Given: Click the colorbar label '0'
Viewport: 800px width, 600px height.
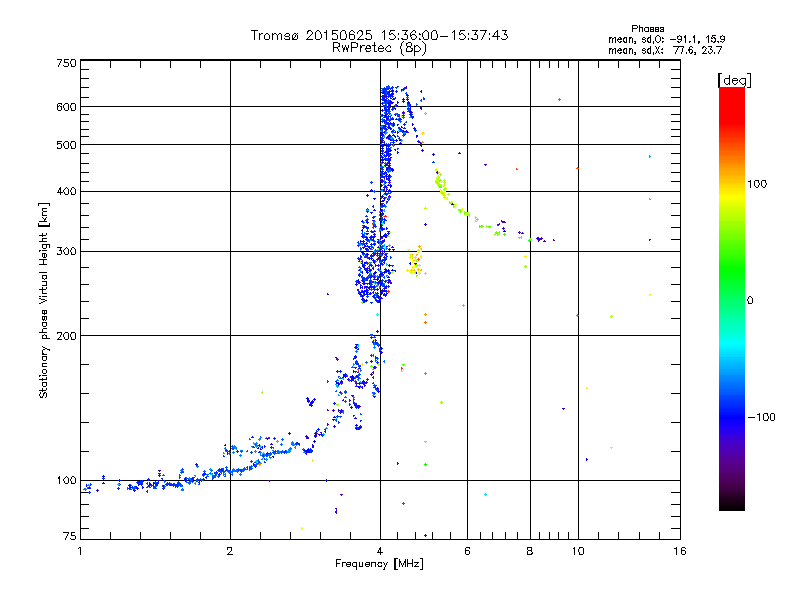Looking at the screenshot, I should click(749, 301).
